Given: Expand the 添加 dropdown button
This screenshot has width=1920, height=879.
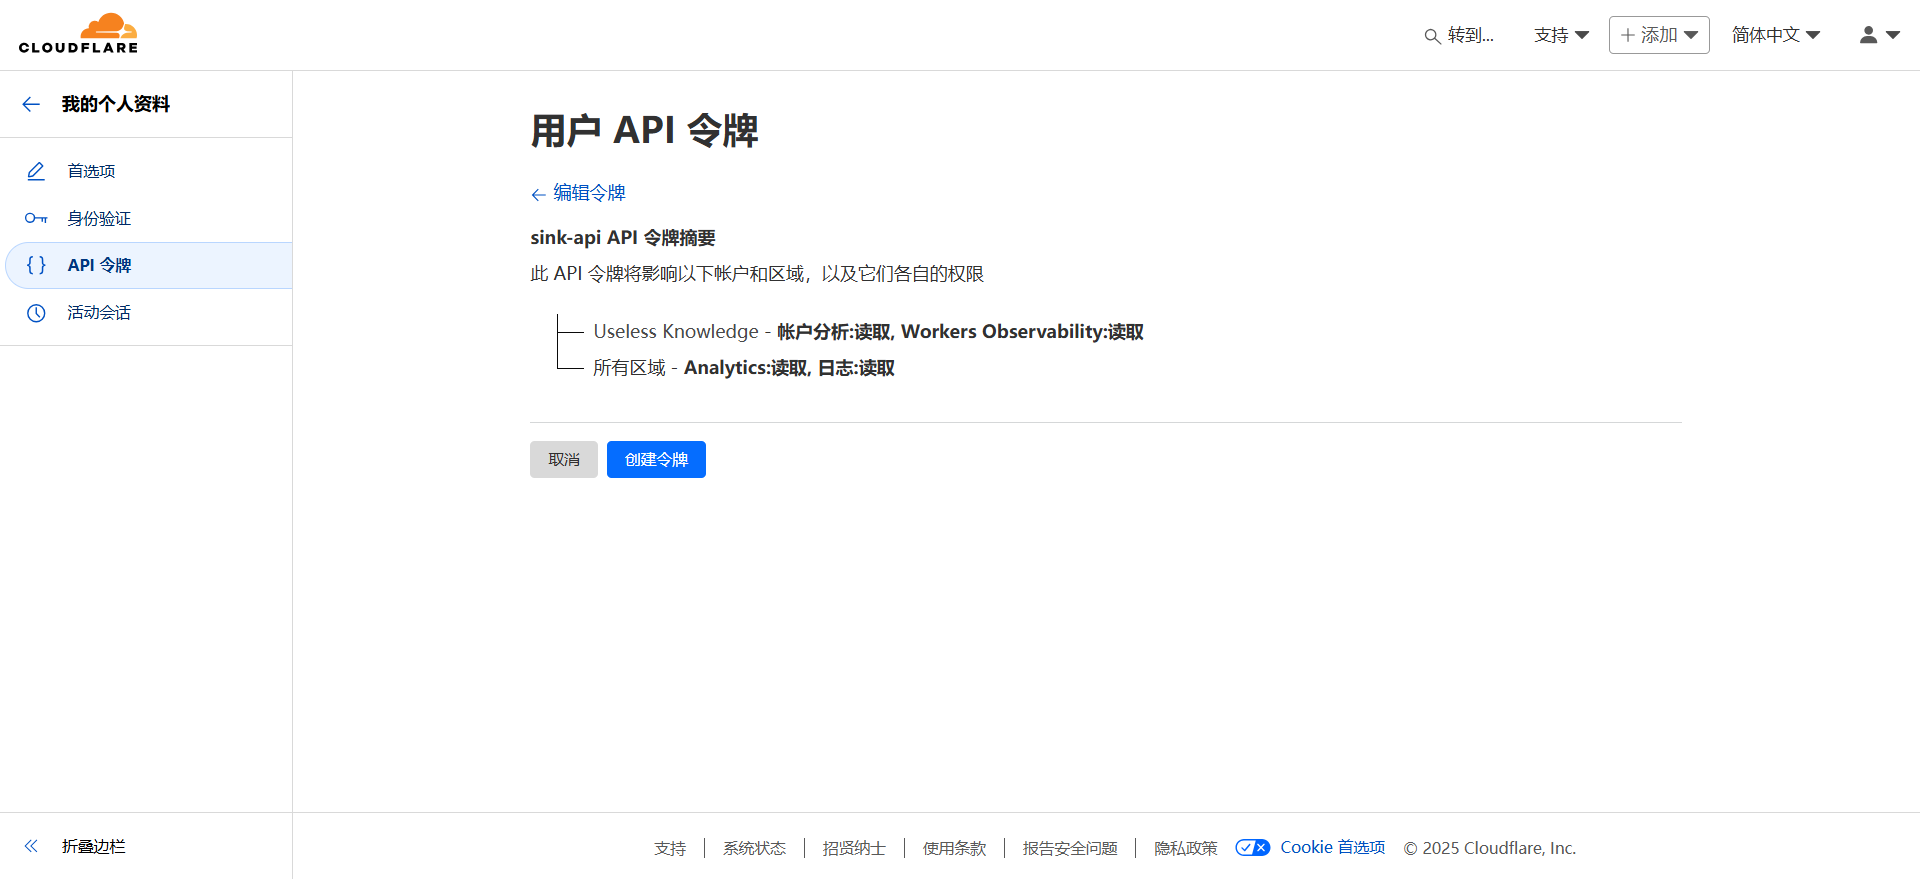Looking at the screenshot, I should coord(1659,35).
